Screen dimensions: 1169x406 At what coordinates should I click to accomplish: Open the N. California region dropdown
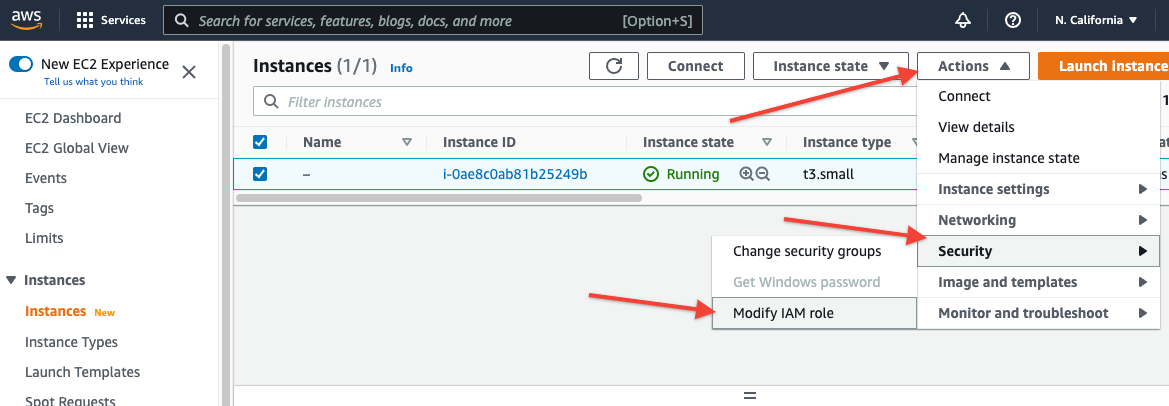point(1096,20)
